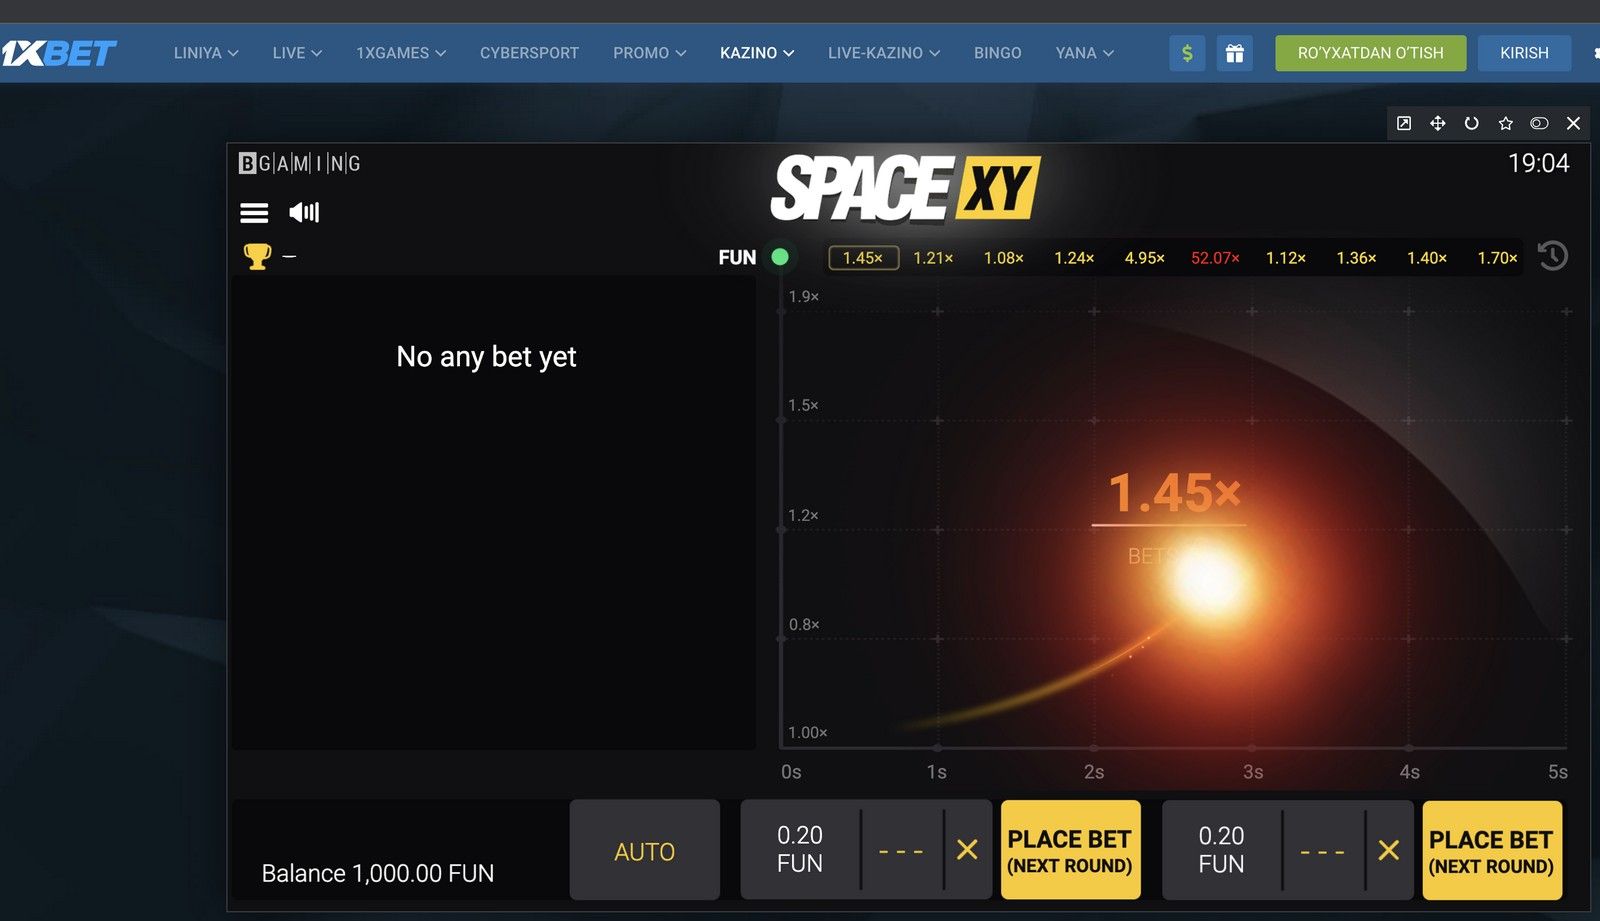Toggle the game view mode switch icon
This screenshot has height=921, width=1600.
[x=1539, y=123]
